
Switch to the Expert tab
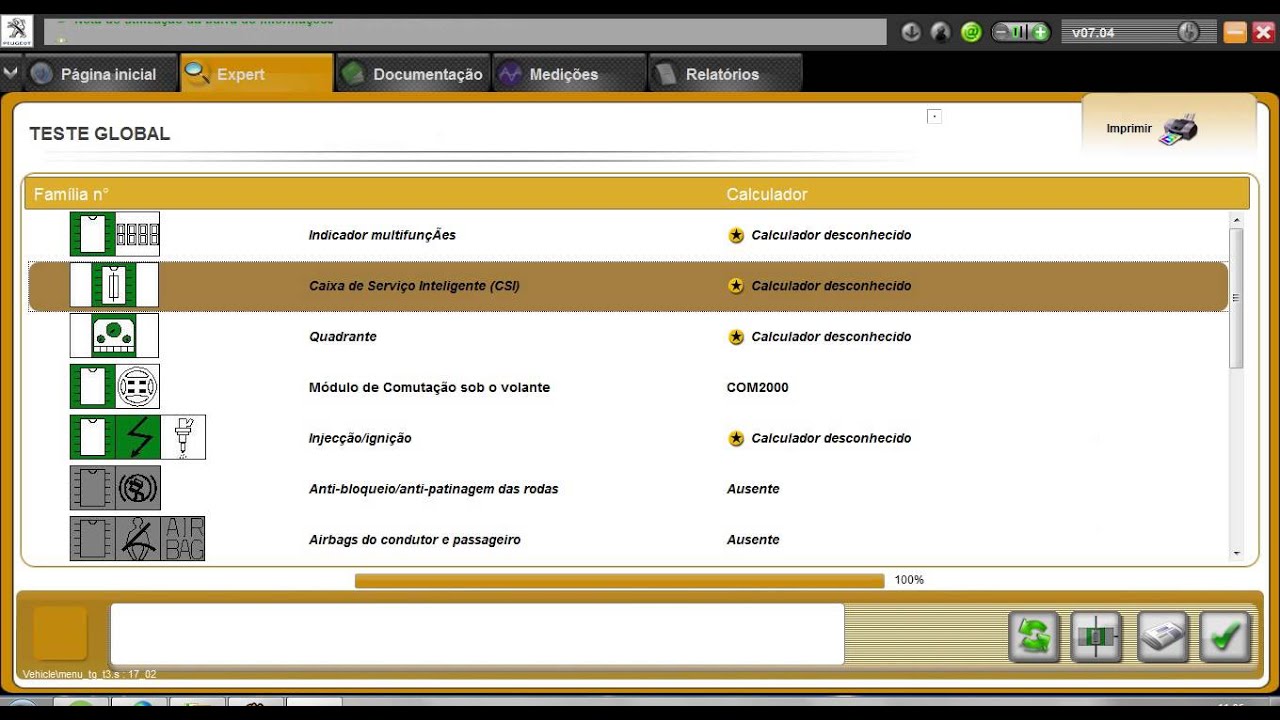coord(256,74)
